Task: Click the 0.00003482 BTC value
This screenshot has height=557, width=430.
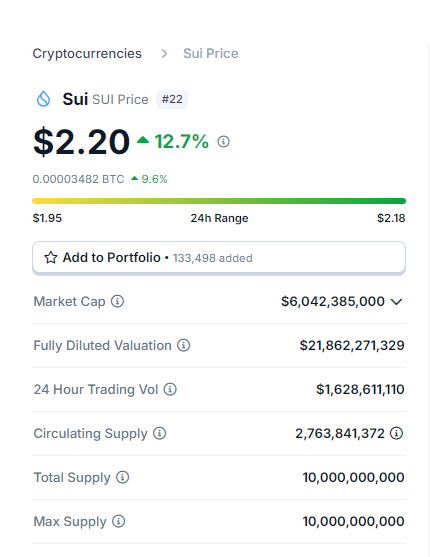Action: click(x=79, y=179)
